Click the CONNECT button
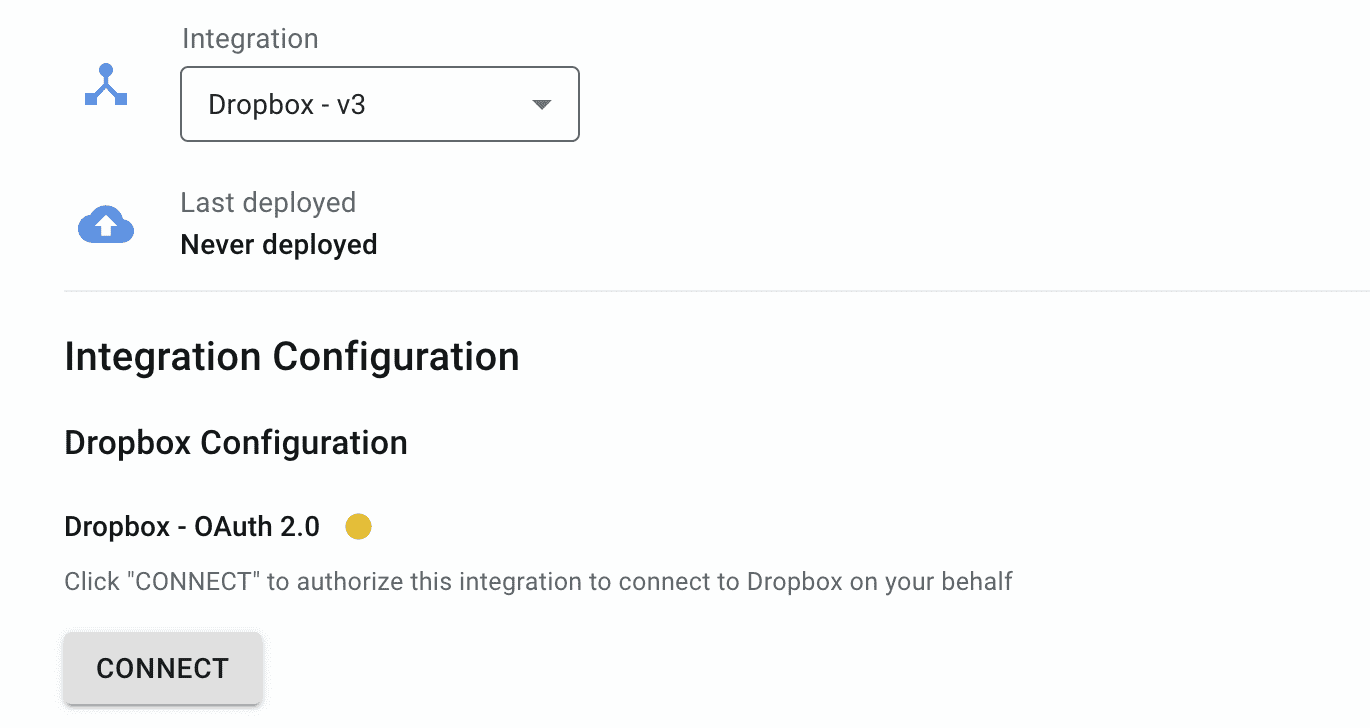Viewport: 1370px width, 728px height. click(x=163, y=668)
